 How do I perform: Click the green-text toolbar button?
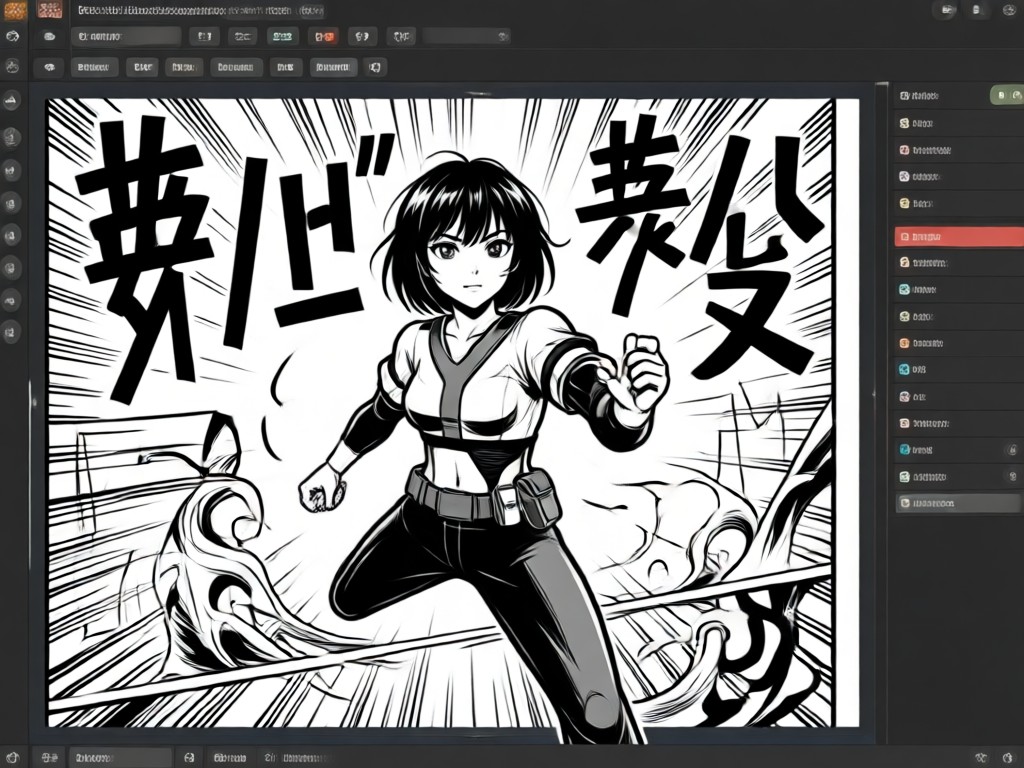282,37
